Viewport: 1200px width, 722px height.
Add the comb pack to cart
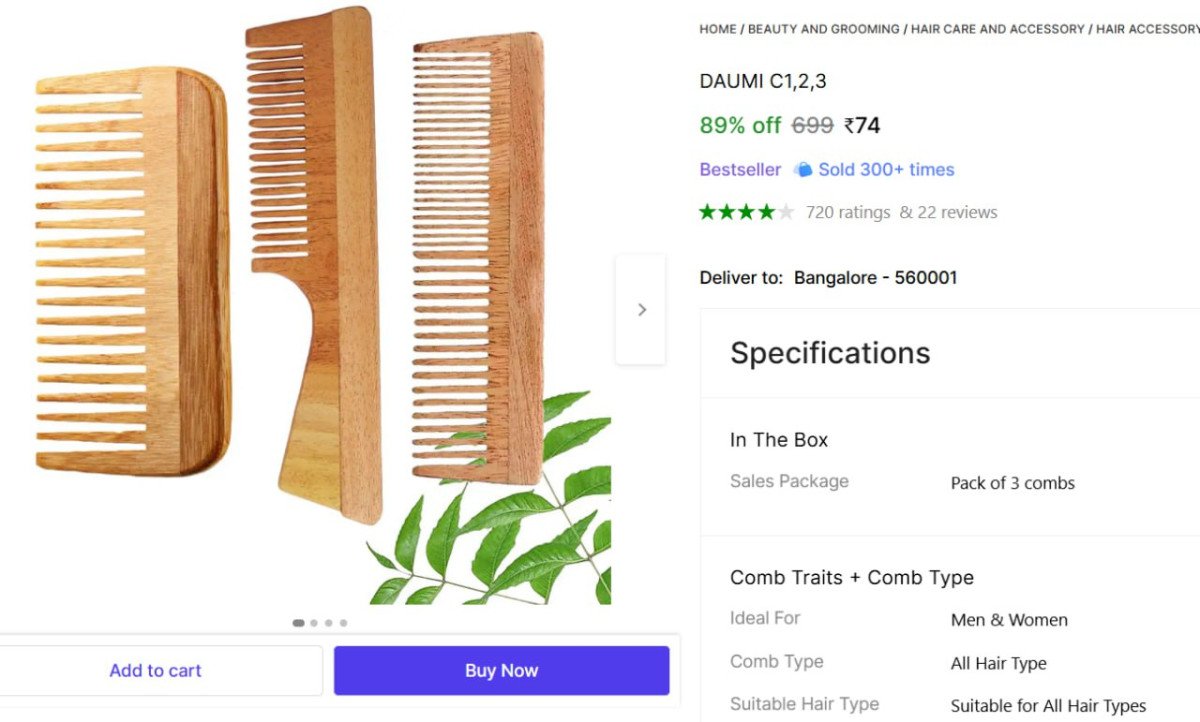tap(156, 670)
